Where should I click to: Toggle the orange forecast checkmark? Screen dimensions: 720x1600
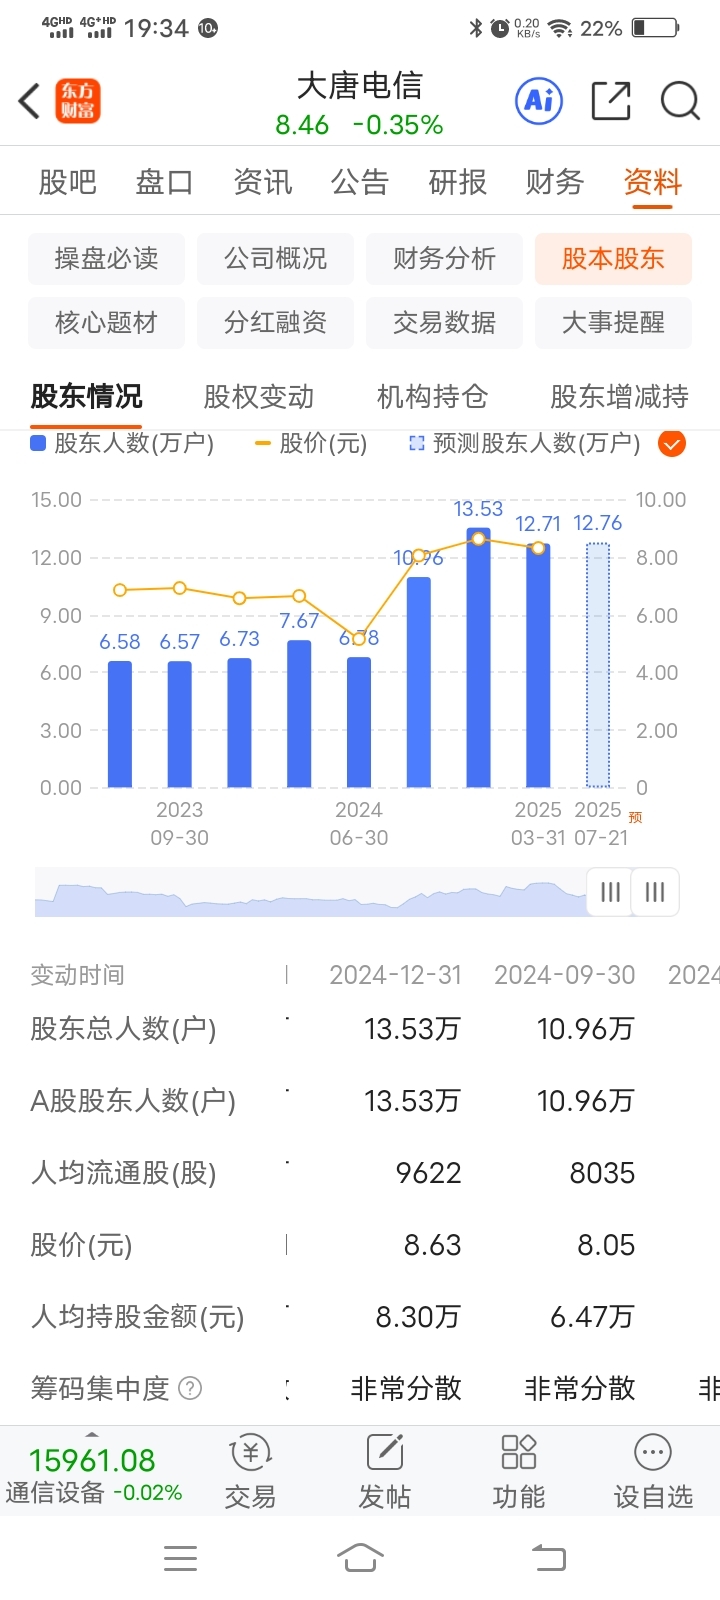[672, 443]
